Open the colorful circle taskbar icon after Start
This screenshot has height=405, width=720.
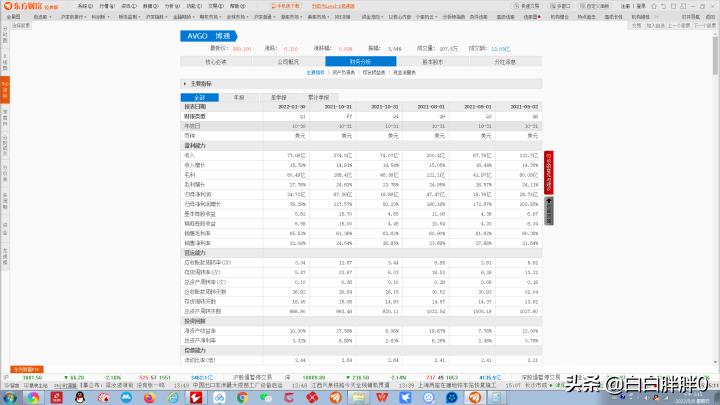coord(33,397)
